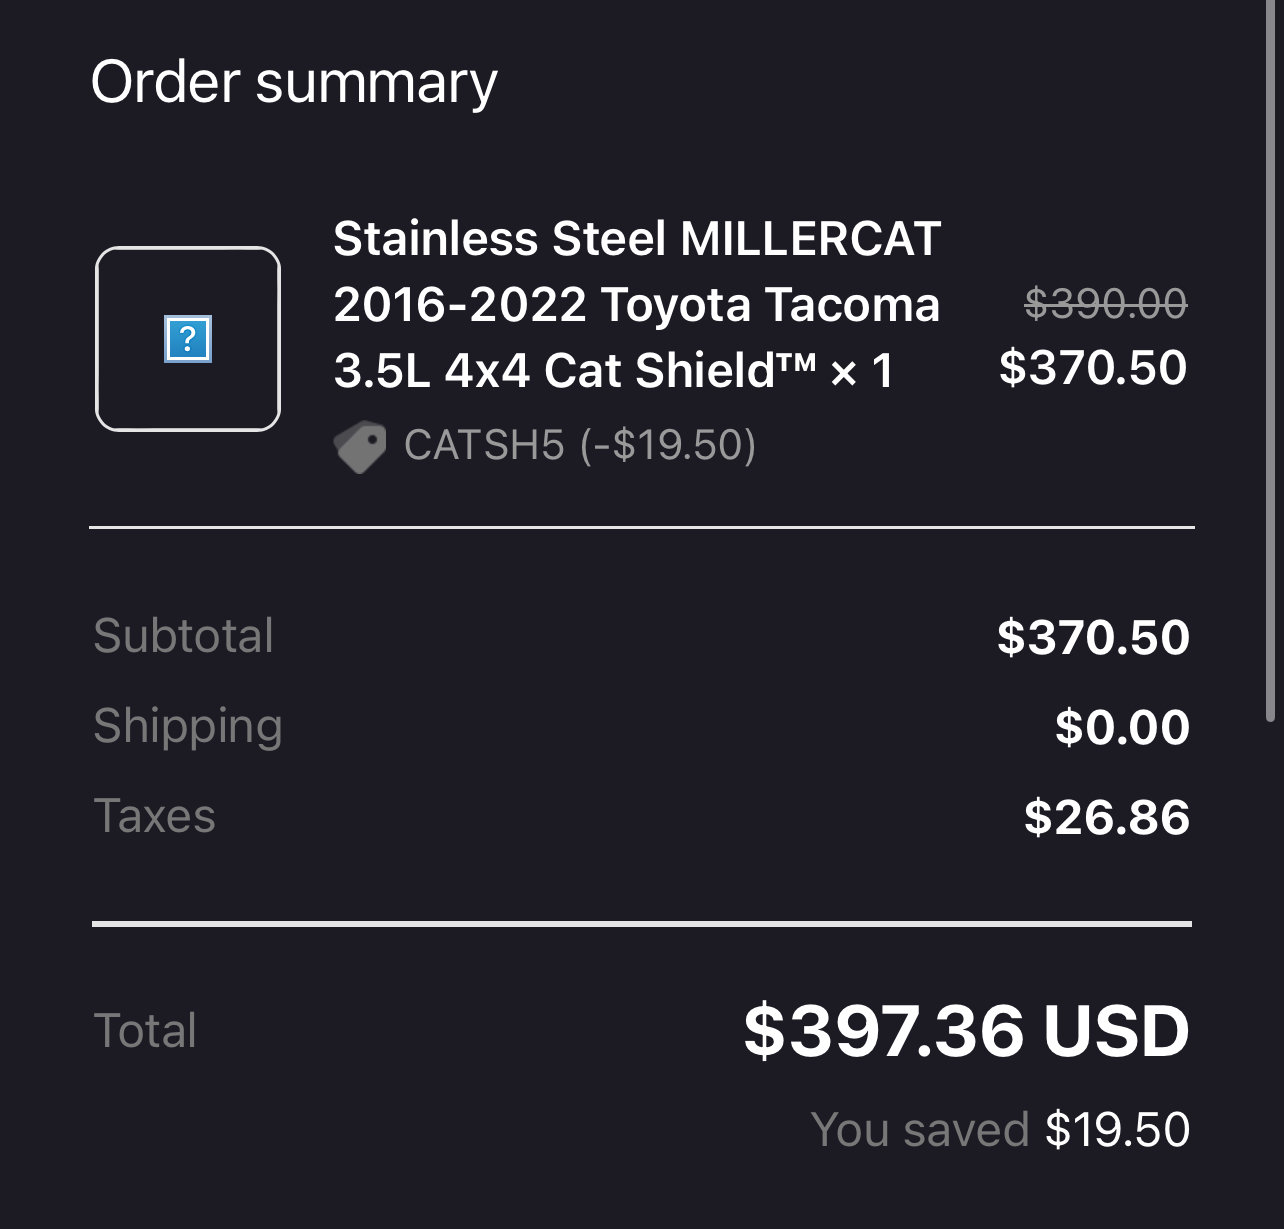Click the Total label
Viewport: 1284px width, 1229px height.
[145, 1030]
